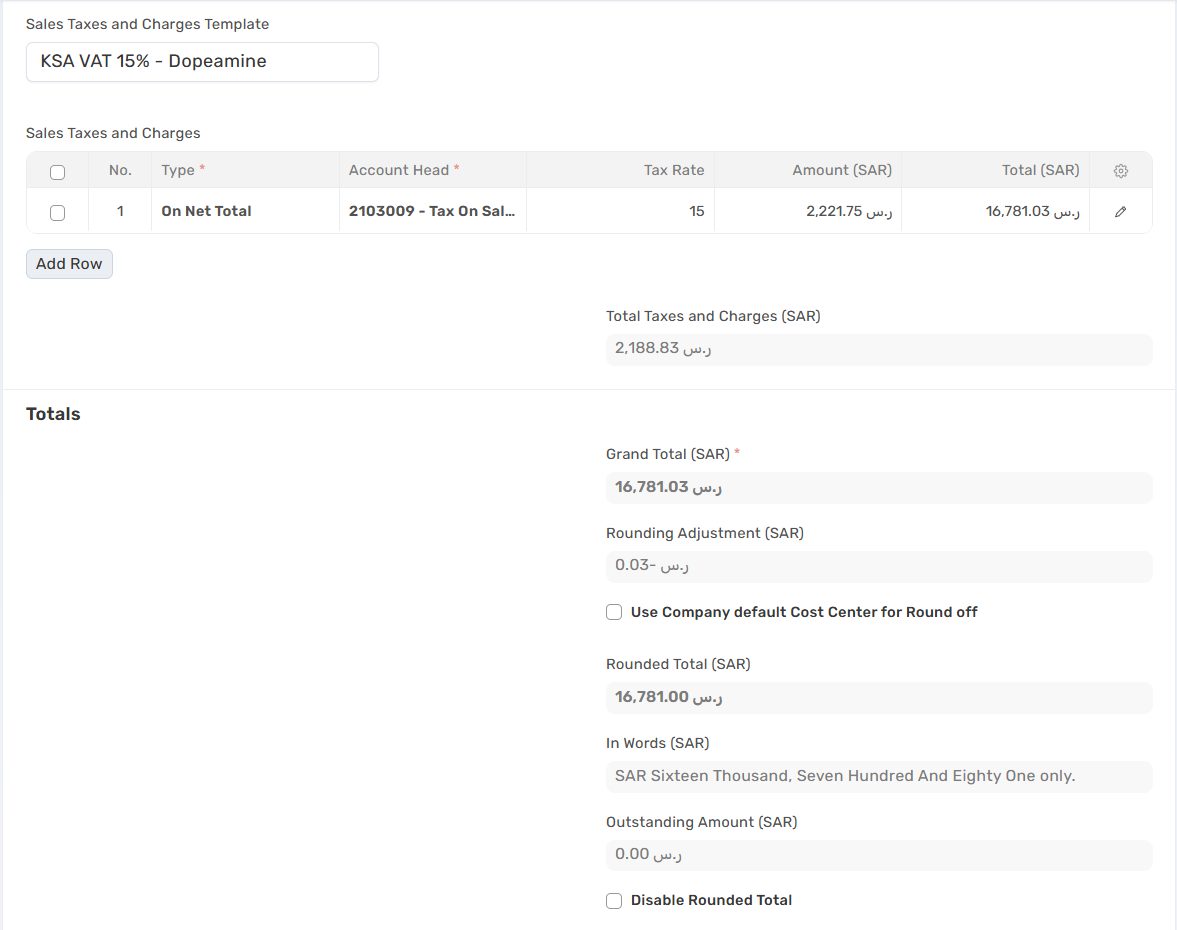Image resolution: width=1177 pixels, height=930 pixels.
Task: Select the checkbox for tax row 1
Action: tap(57, 212)
